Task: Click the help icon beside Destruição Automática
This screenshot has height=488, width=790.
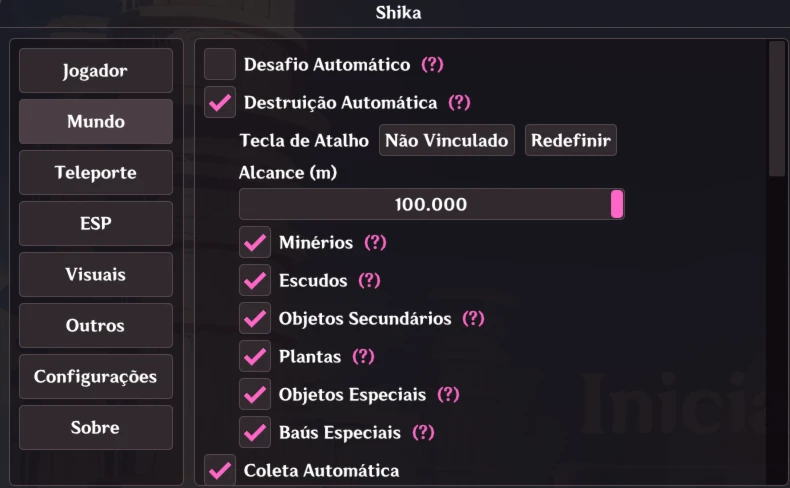Action: pyautogui.click(x=459, y=102)
